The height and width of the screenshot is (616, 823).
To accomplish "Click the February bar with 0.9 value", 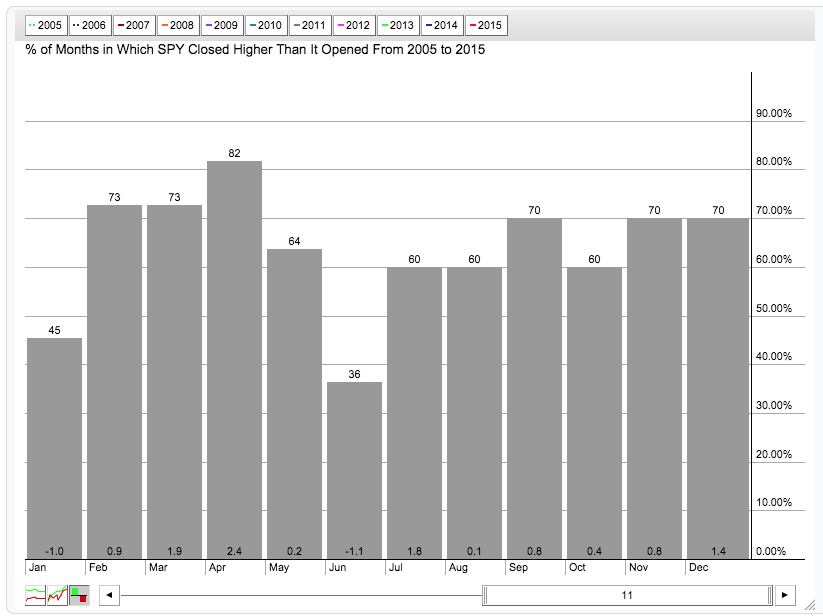I will tap(114, 381).
